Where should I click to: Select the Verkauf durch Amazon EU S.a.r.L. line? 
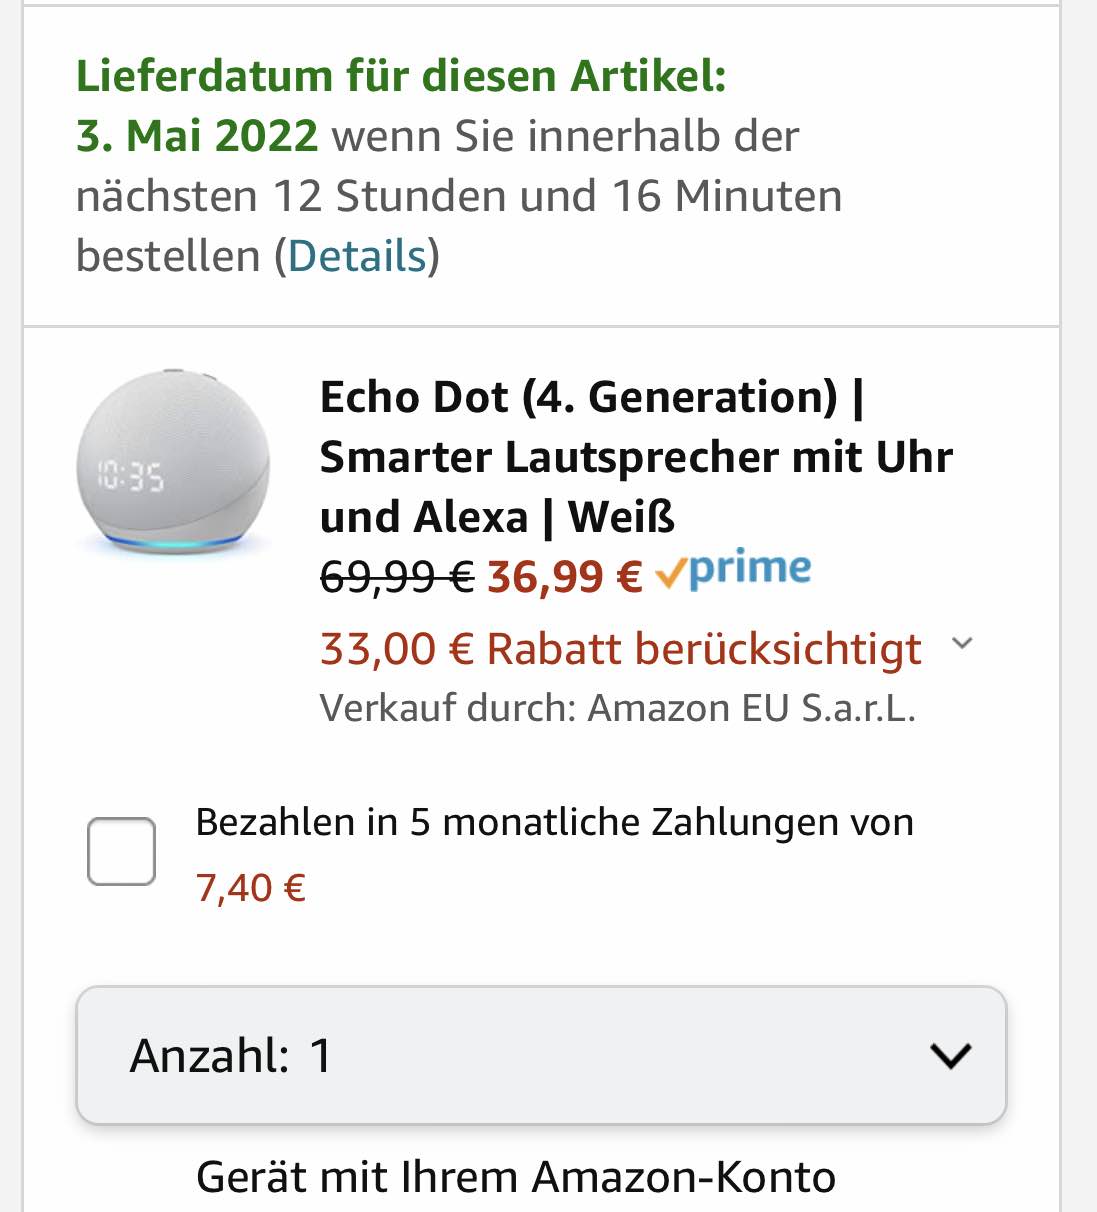(x=618, y=708)
